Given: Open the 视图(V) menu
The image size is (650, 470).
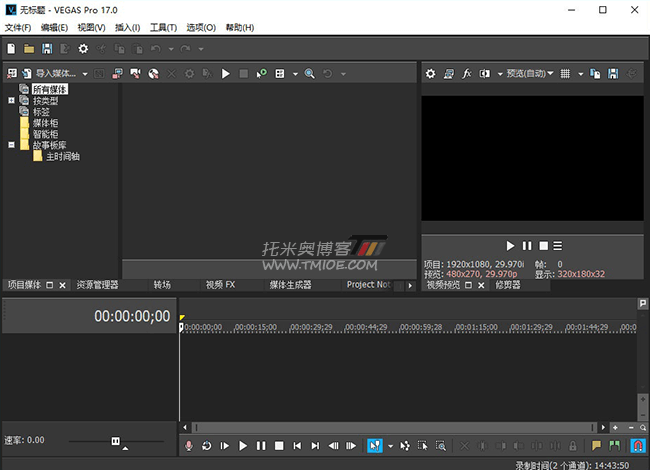Looking at the screenshot, I should 92,27.
